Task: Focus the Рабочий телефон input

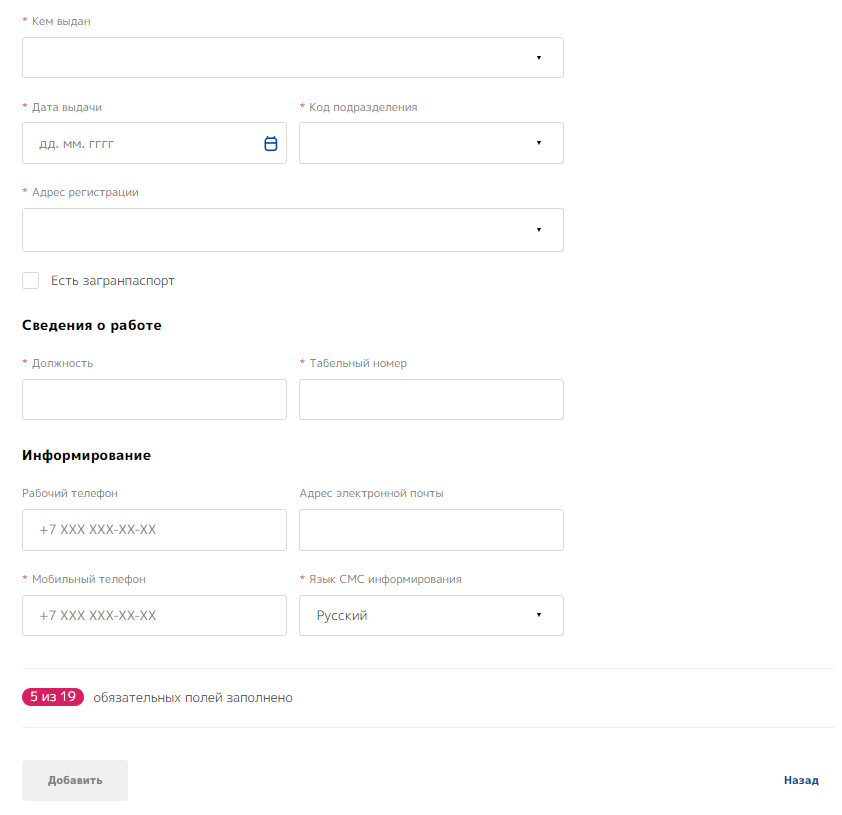Action: 154,530
